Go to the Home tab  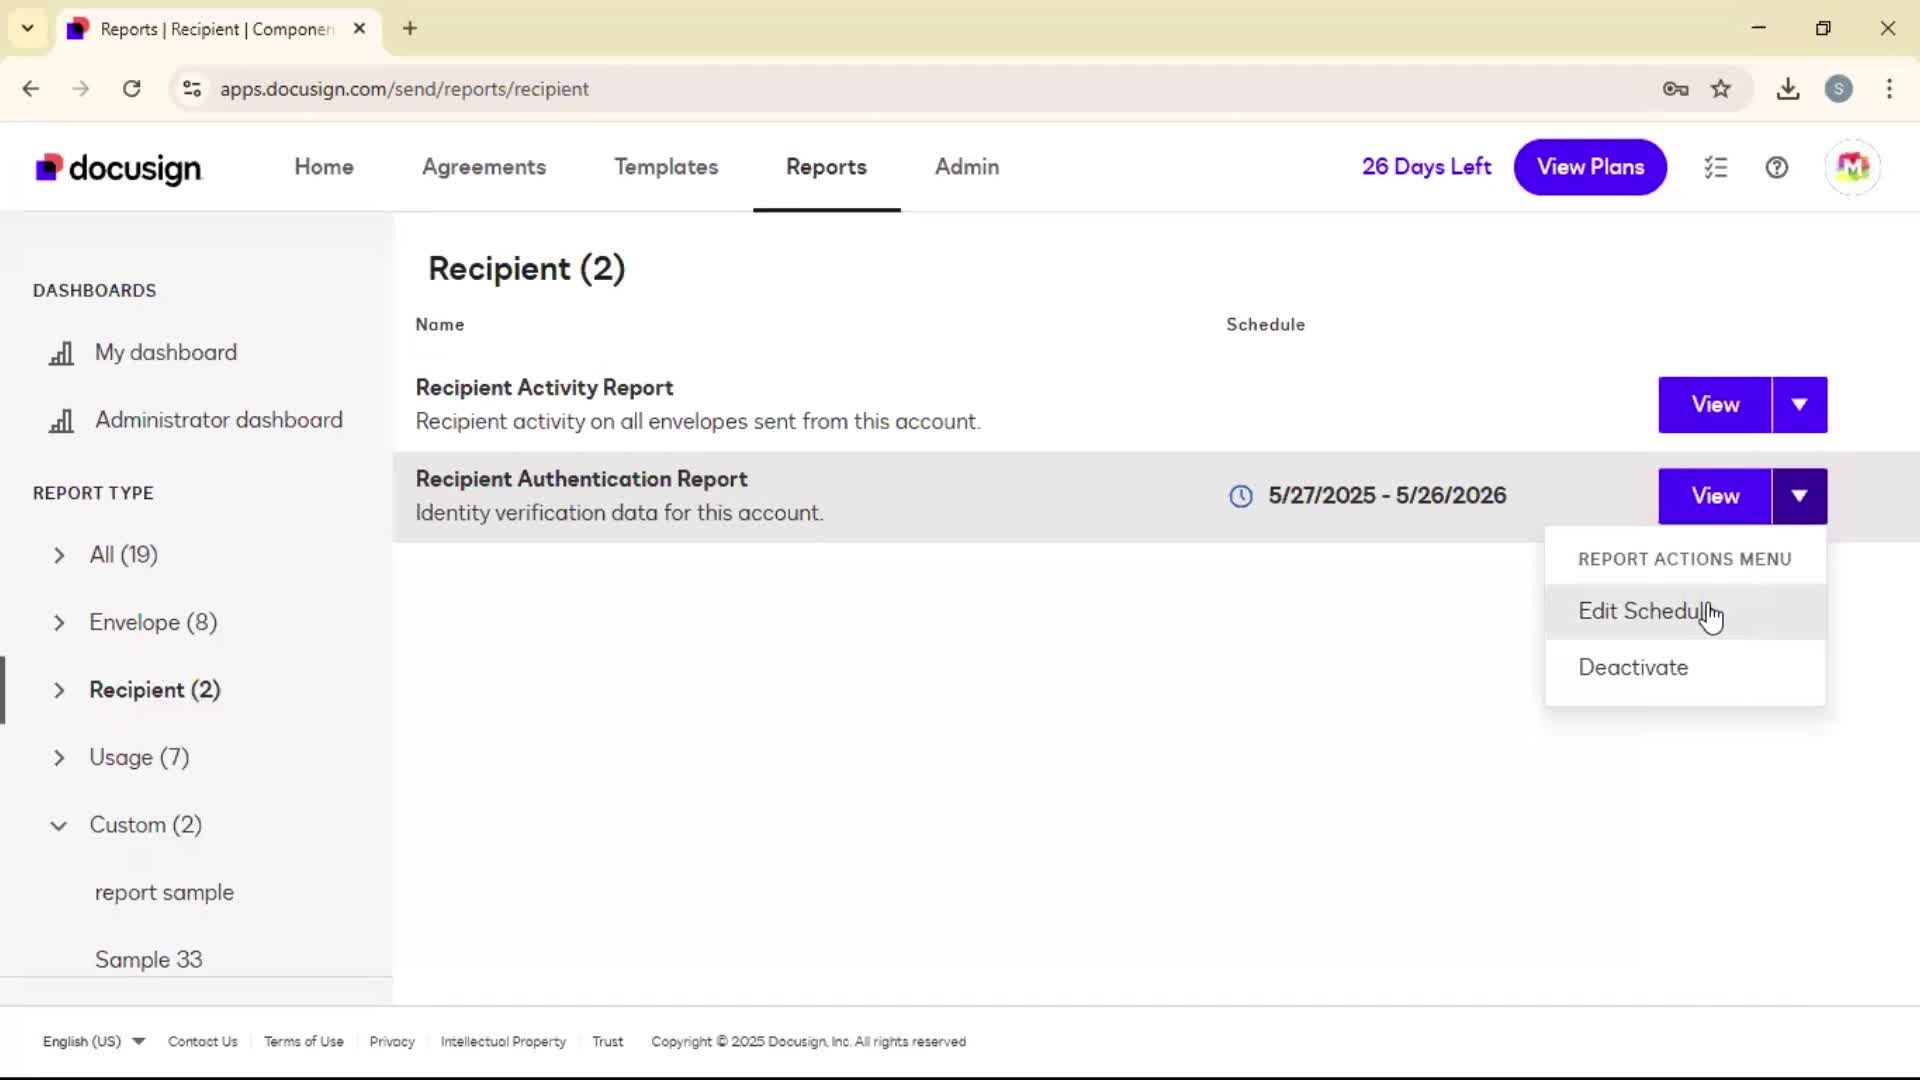[324, 167]
